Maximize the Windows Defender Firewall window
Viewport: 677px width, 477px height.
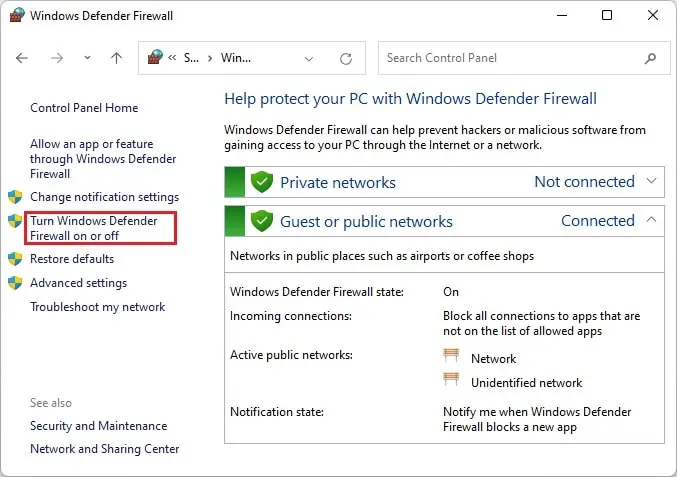(607, 15)
